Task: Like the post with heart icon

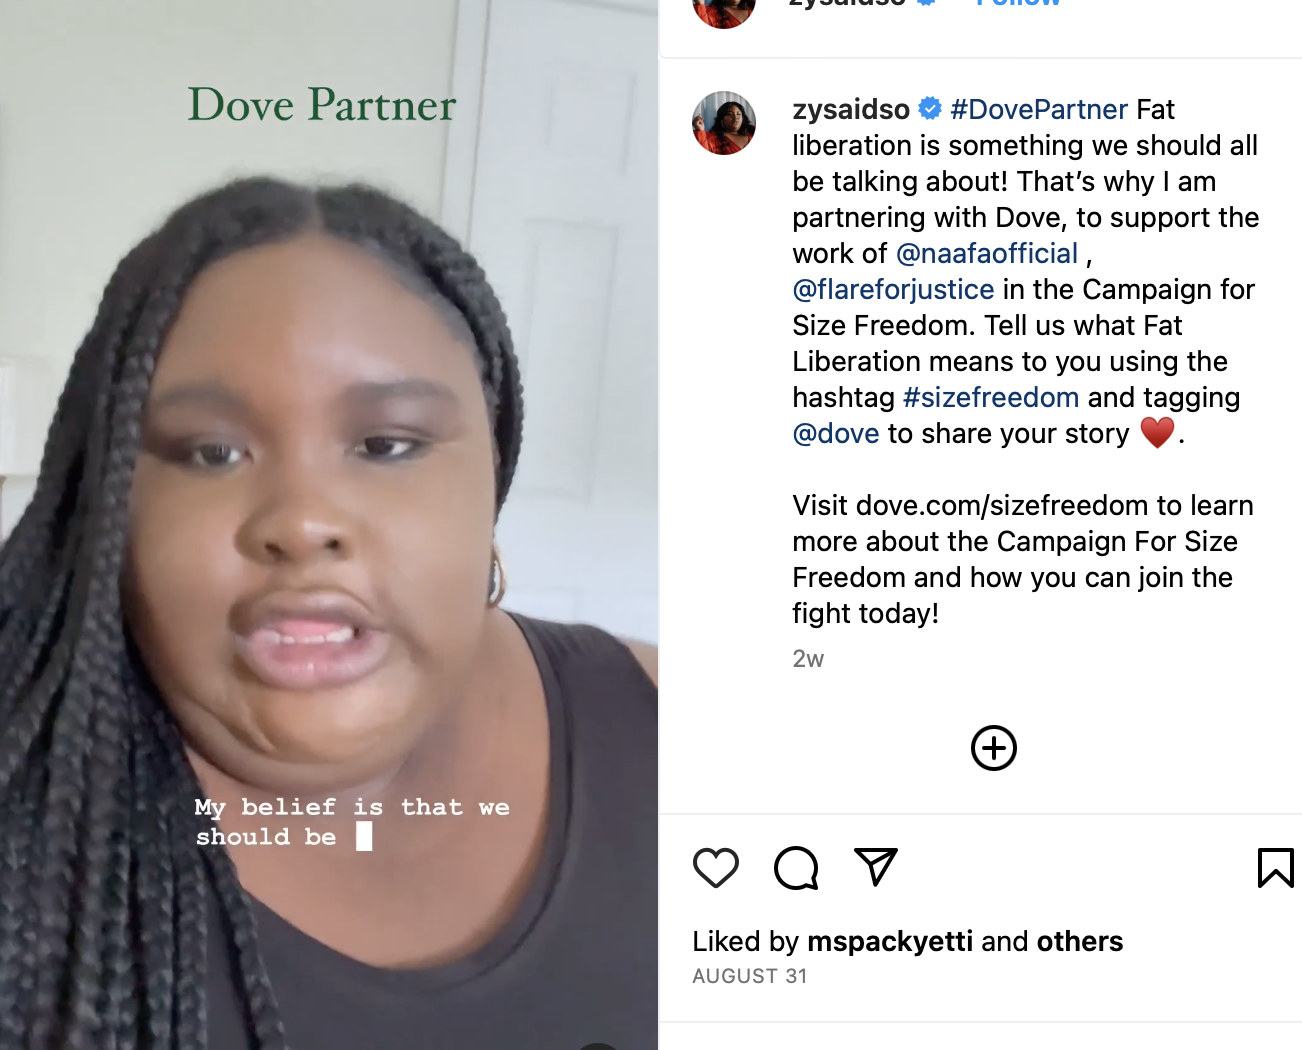Action: click(716, 867)
